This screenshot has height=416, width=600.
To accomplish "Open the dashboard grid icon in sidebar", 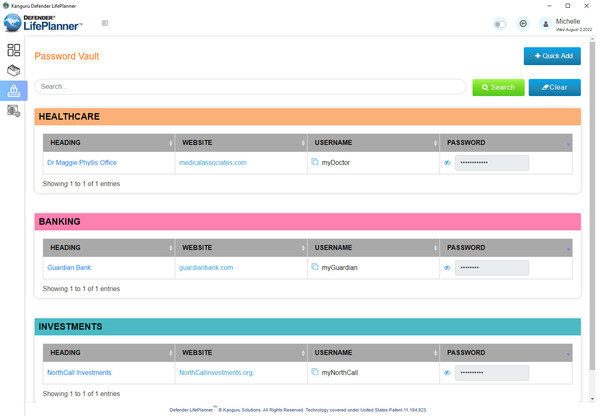I will (14, 50).
